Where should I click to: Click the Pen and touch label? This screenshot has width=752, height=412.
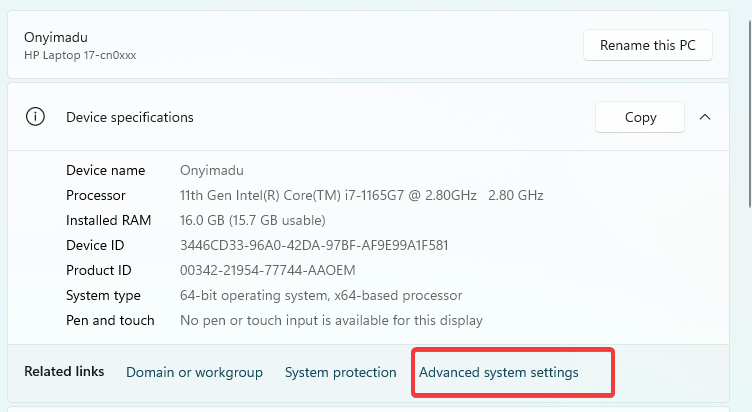click(x=110, y=320)
